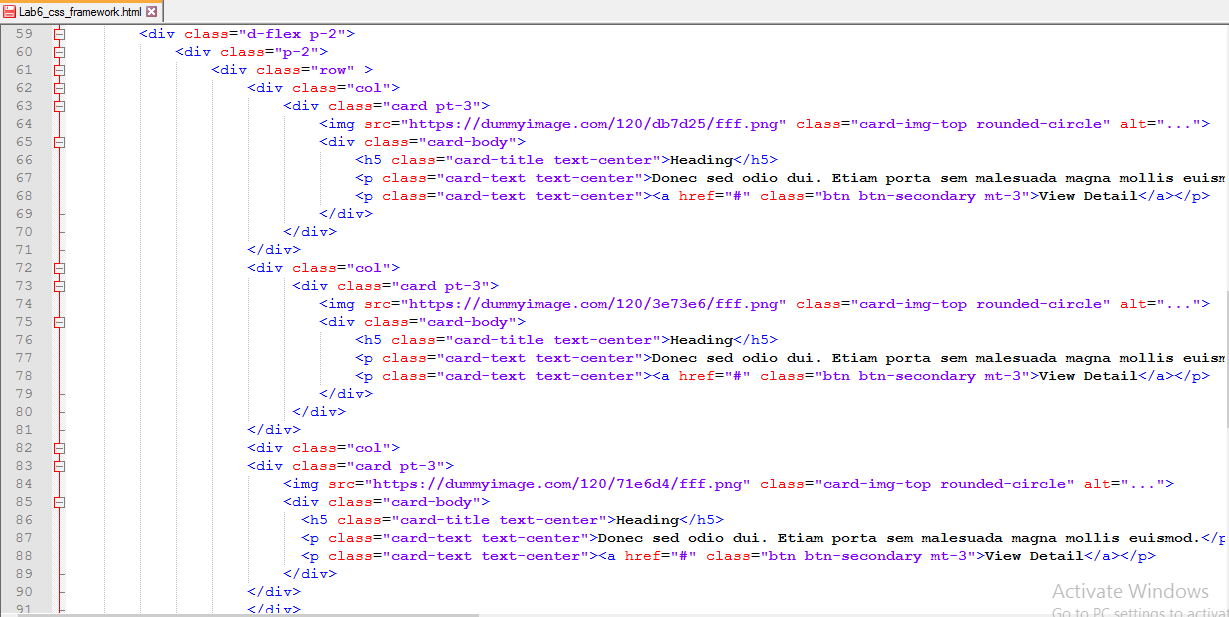
Task: Click line number 66 in the margin
Action: 25,159
